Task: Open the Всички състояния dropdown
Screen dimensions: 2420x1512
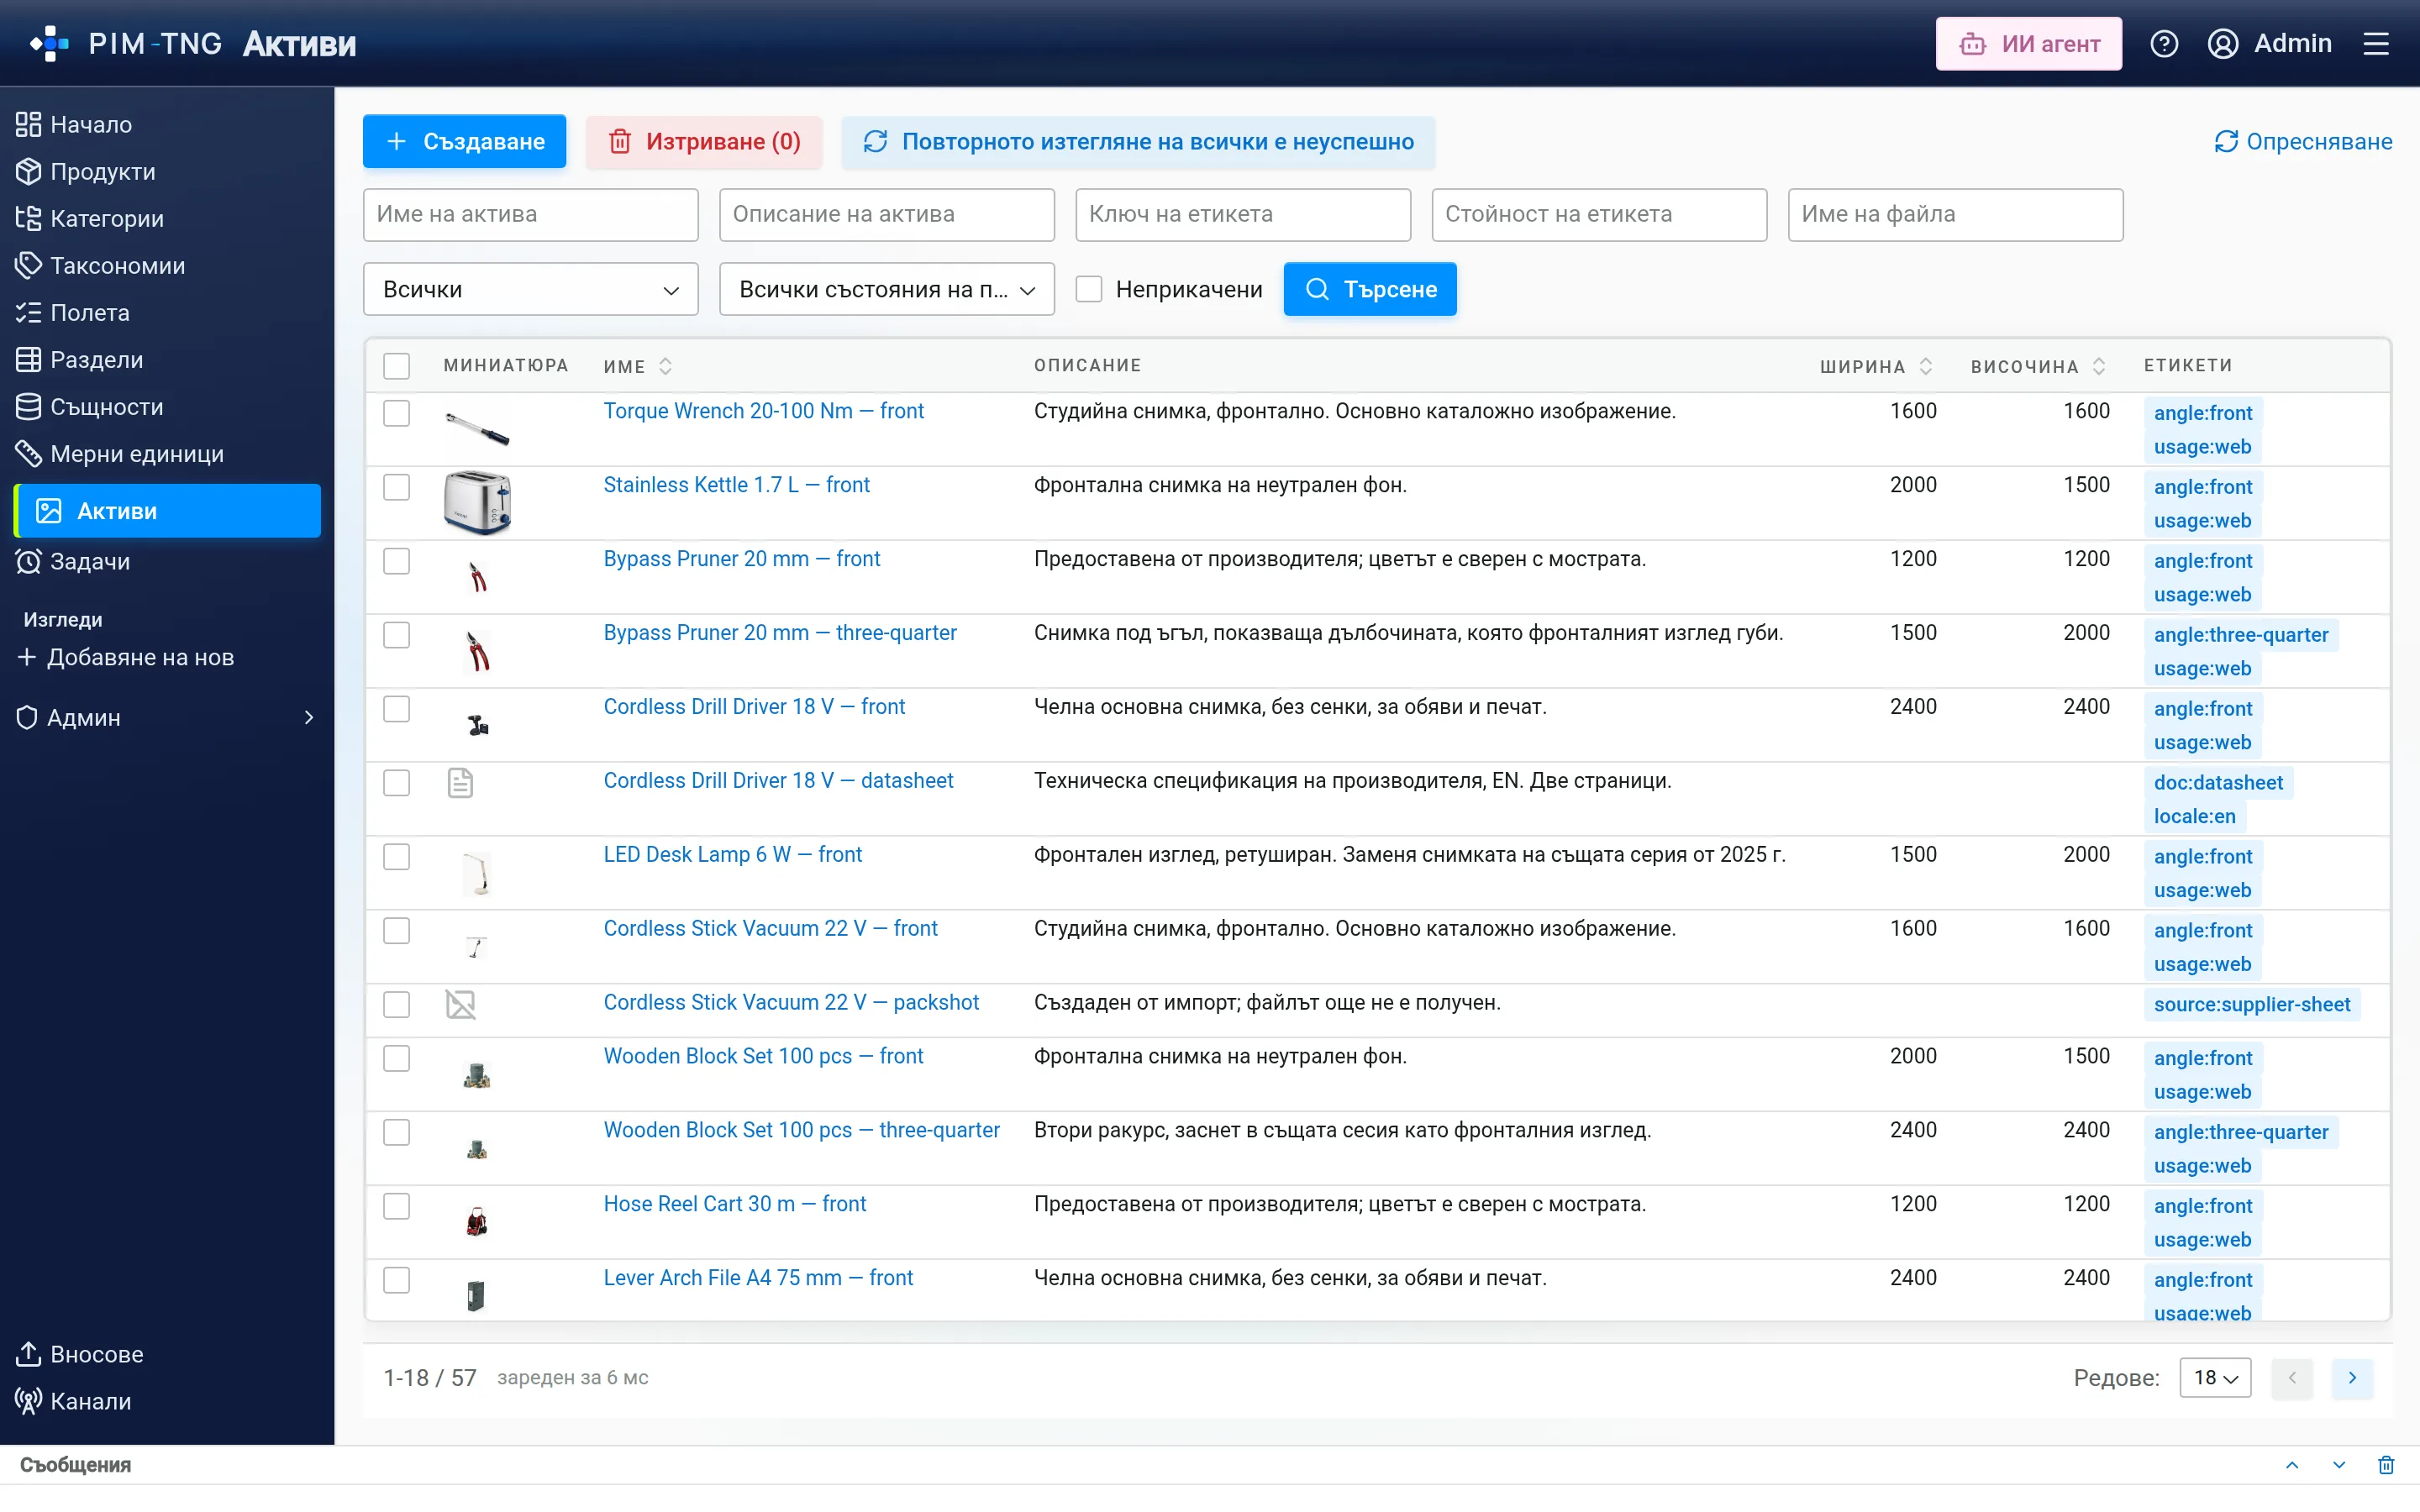Action: click(x=886, y=289)
